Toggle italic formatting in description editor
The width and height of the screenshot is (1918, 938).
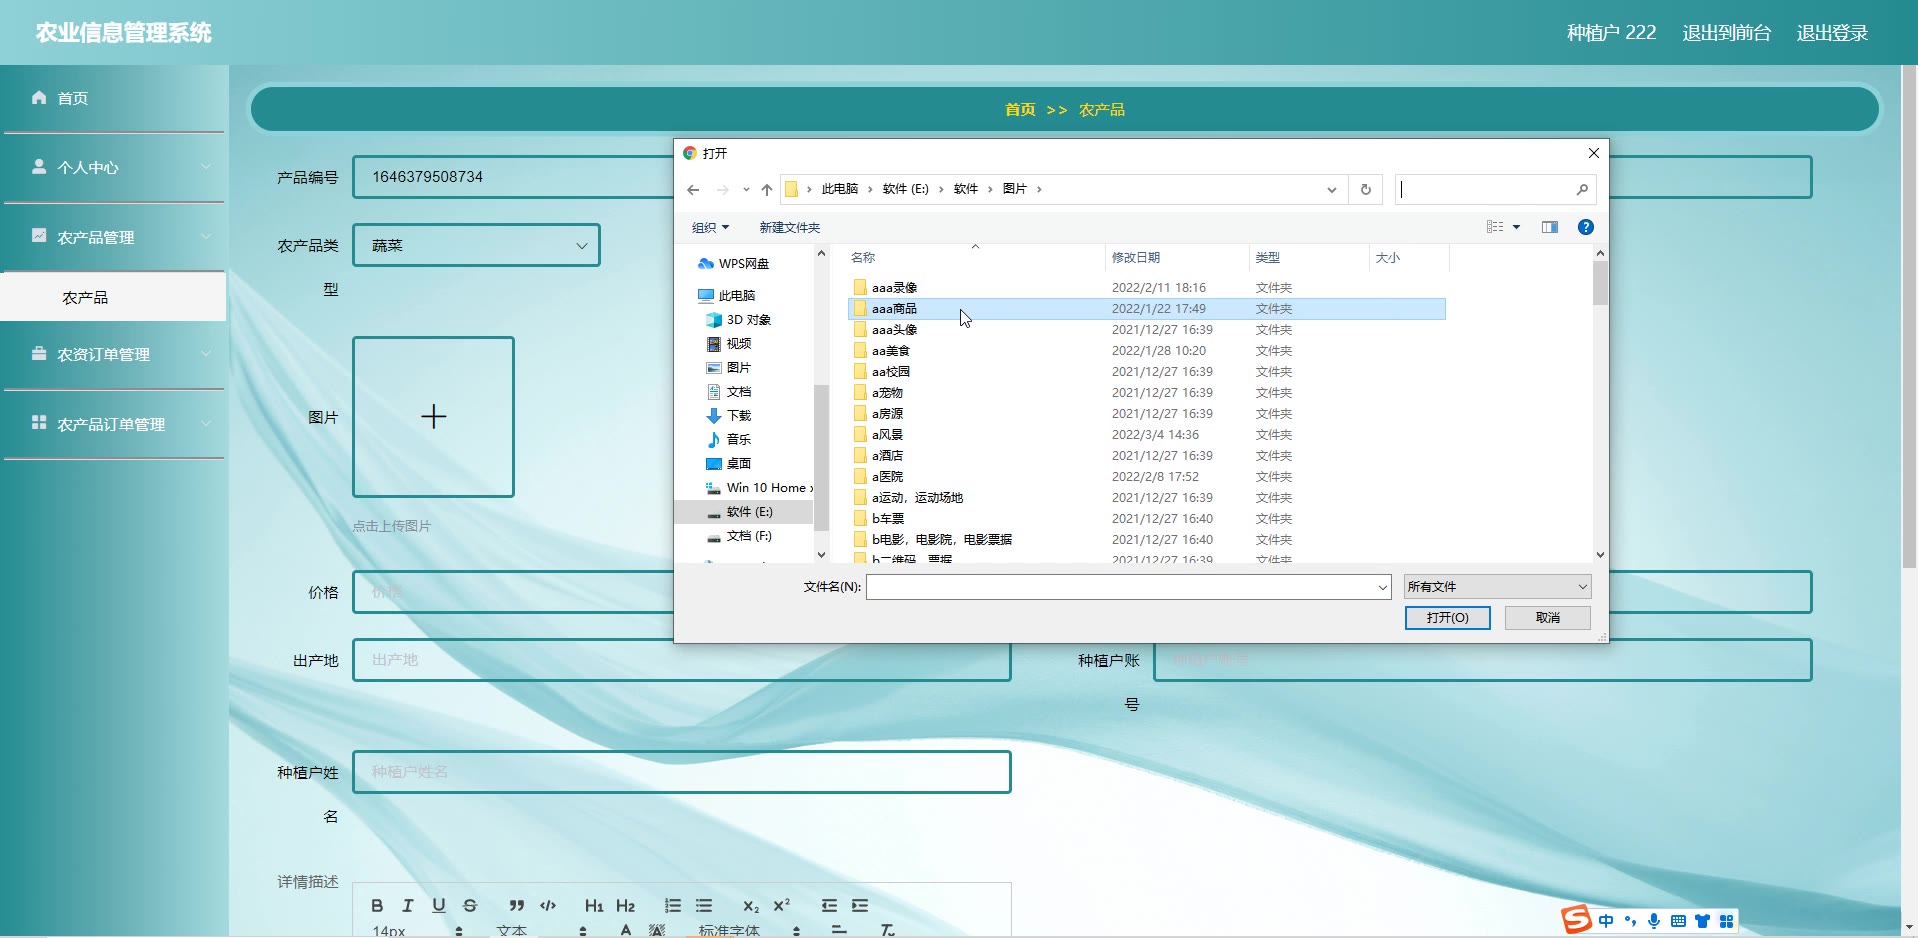click(x=408, y=906)
